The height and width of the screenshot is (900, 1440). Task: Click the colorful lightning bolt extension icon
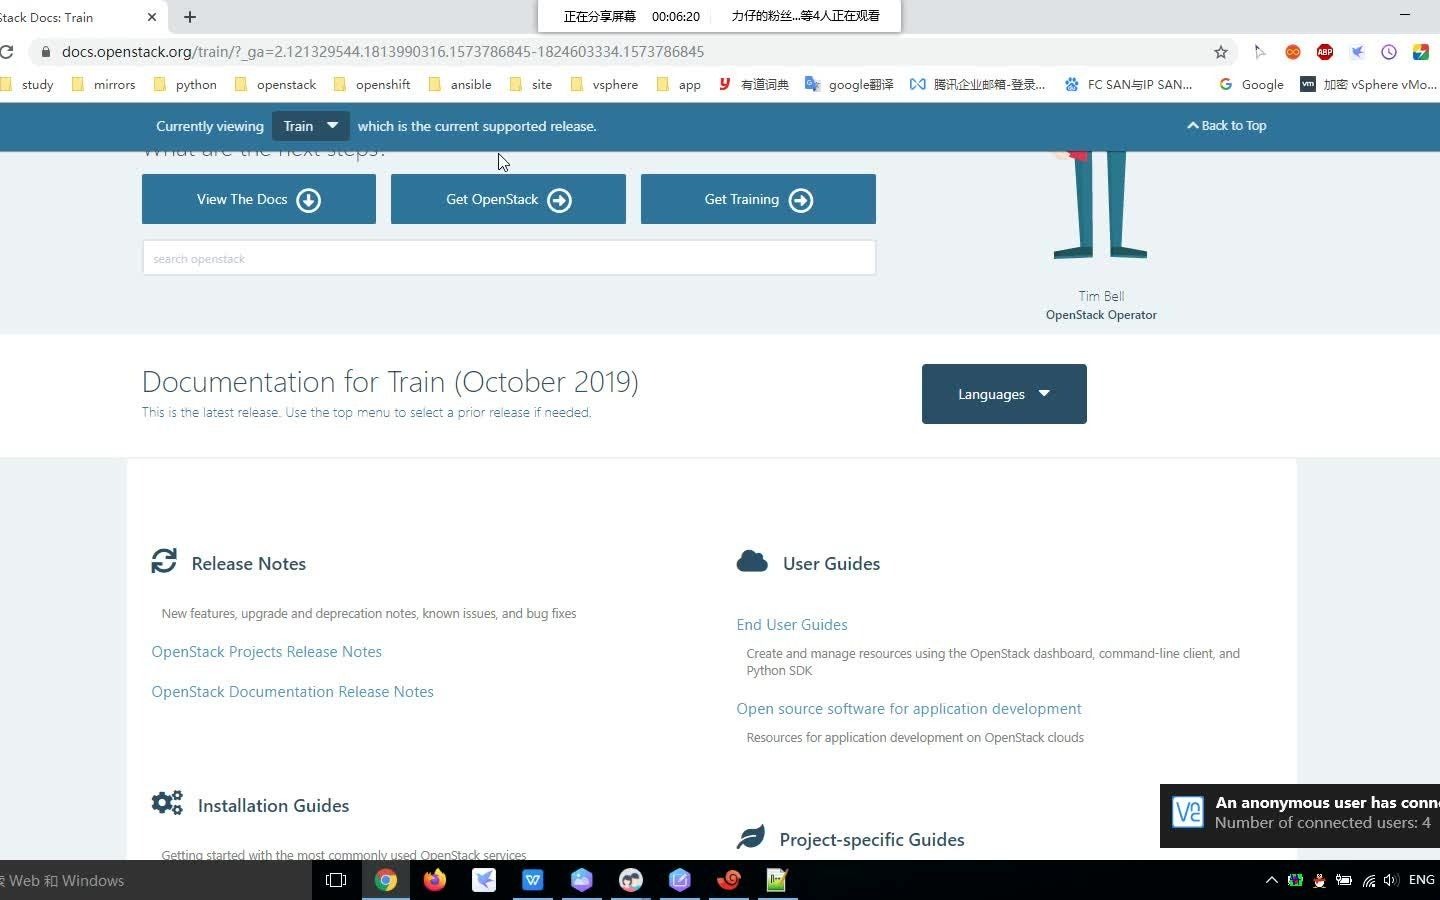(1420, 52)
